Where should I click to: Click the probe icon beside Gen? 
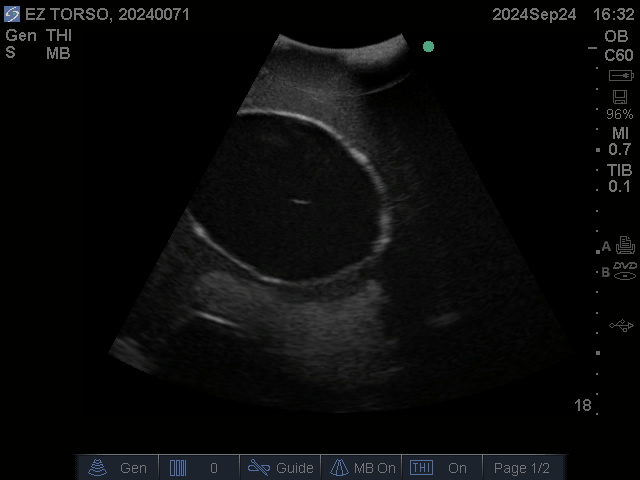pyautogui.click(x=98, y=468)
